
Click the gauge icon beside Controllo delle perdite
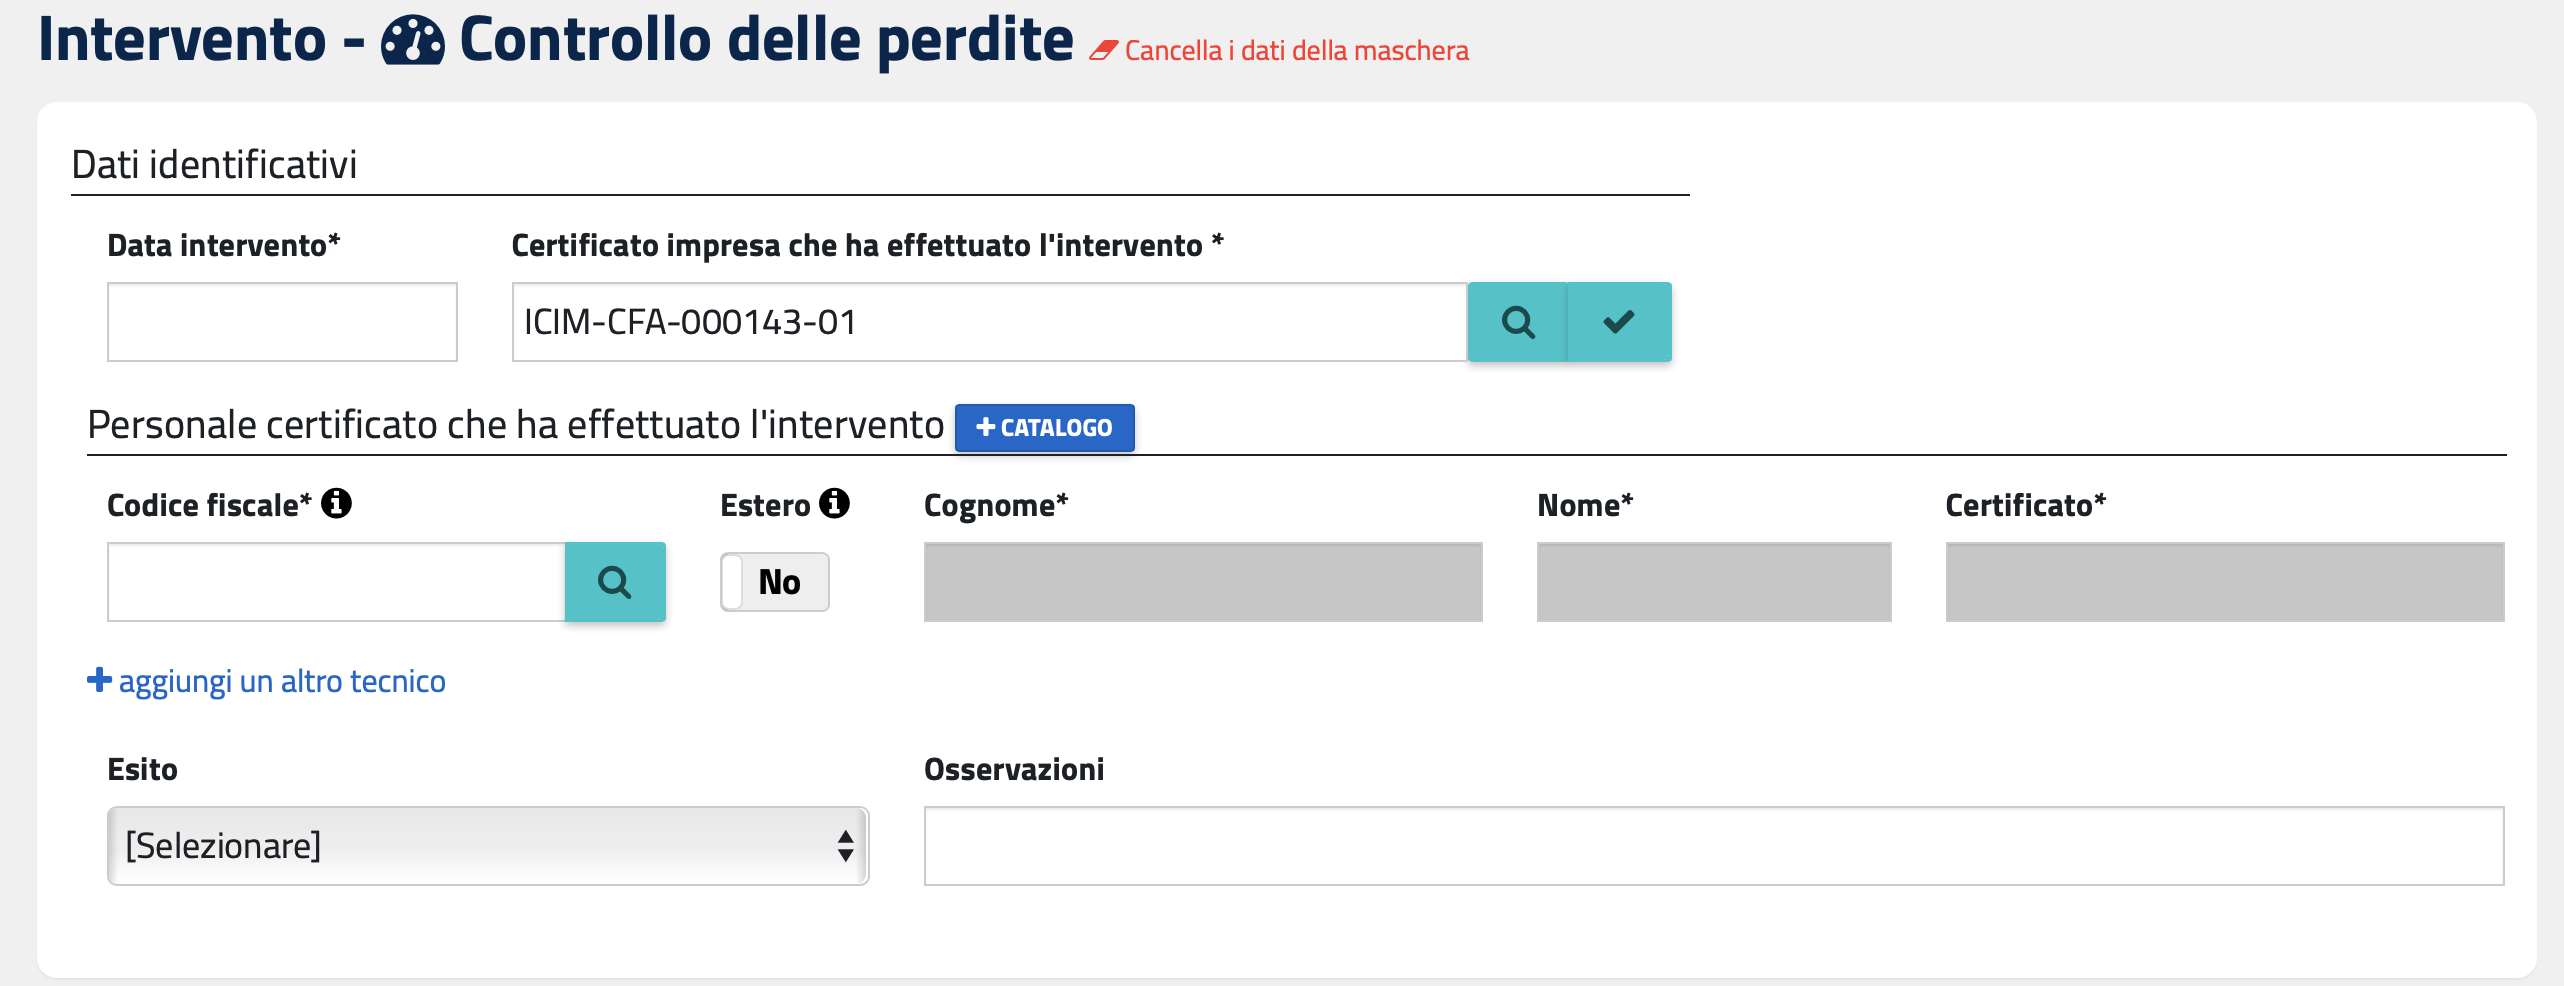click(x=412, y=42)
